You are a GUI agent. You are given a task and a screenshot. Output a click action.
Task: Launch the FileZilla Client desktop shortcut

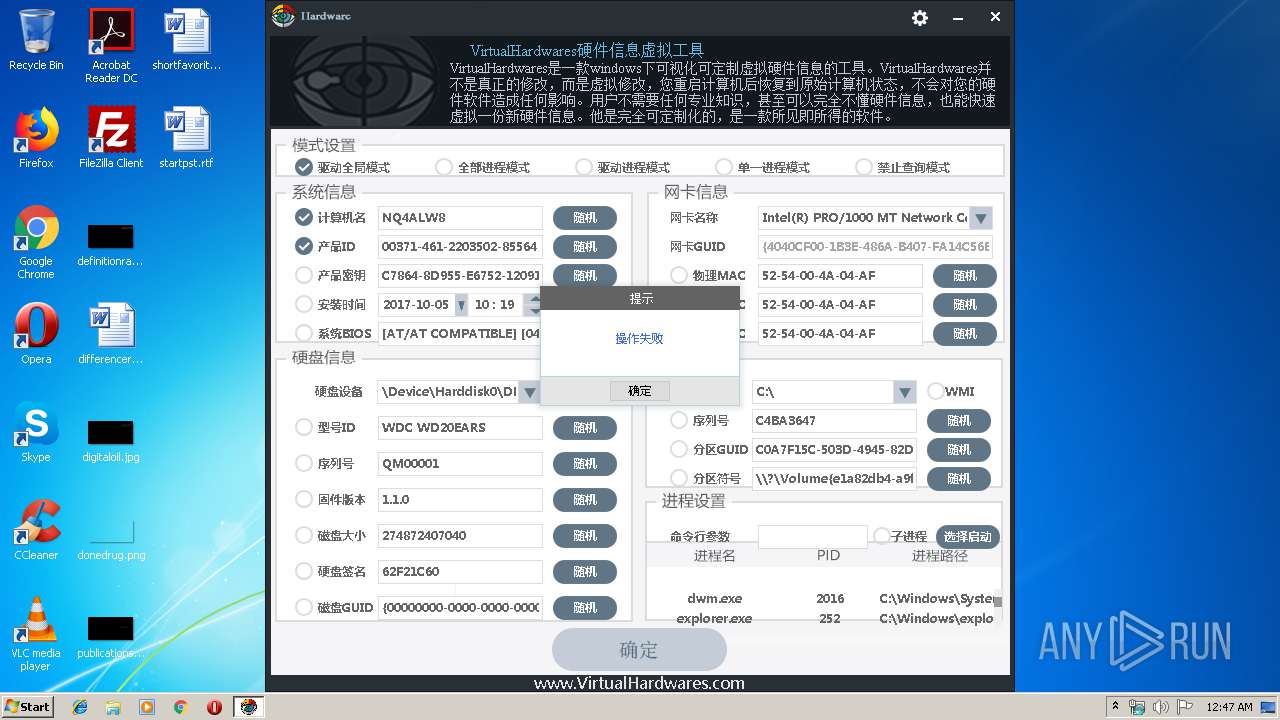(111, 137)
